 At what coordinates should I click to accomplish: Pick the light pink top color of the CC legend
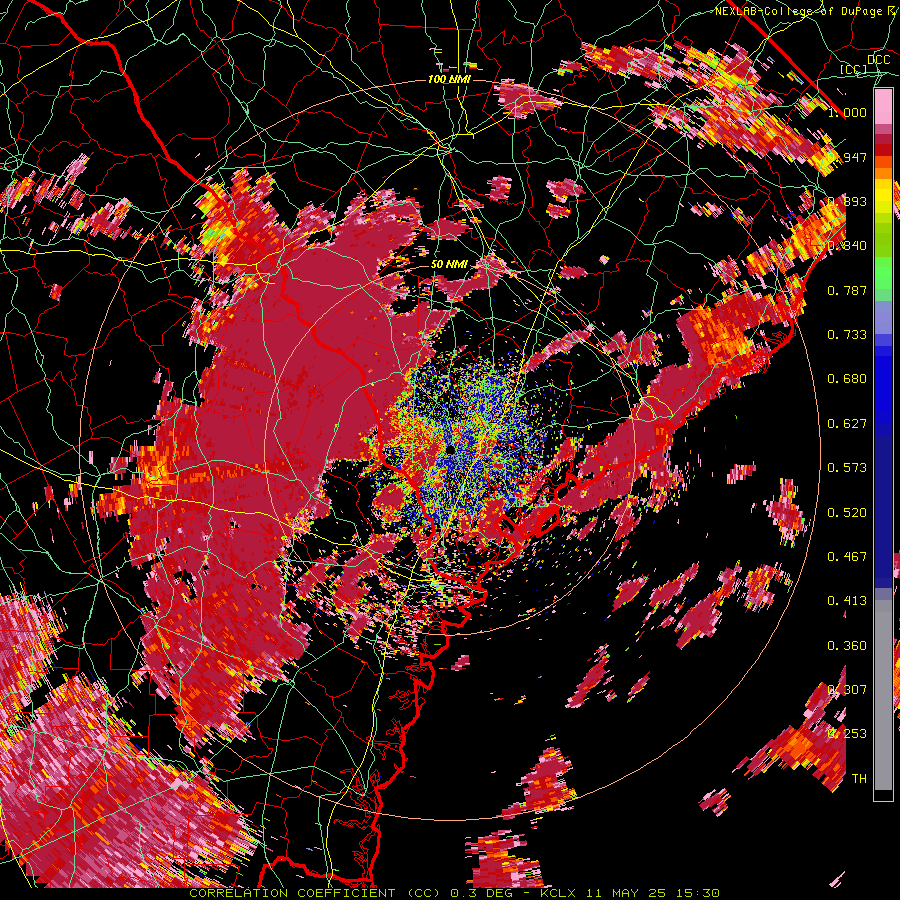[x=883, y=106]
